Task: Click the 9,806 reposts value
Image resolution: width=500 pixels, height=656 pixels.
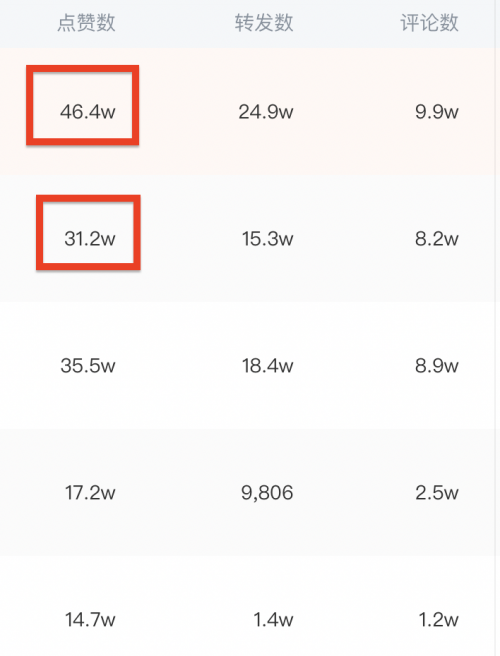Action: click(x=267, y=493)
